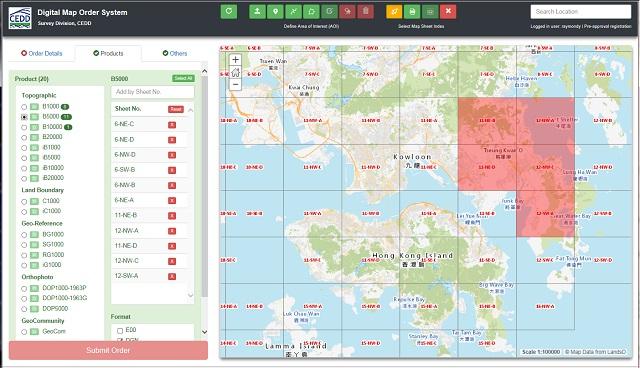This screenshot has height=368, width=640.
Task: Select the B1000 product radio button
Action: pyautogui.click(x=24, y=107)
